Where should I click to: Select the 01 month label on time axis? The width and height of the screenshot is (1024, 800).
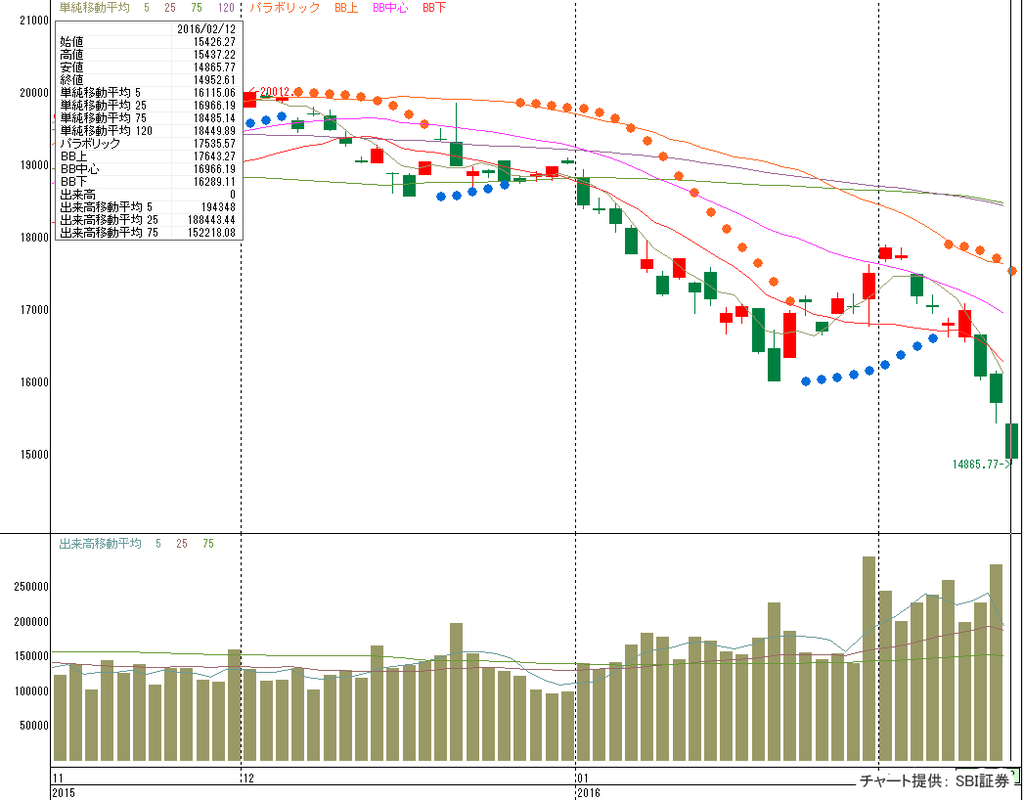(x=584, y=777)
